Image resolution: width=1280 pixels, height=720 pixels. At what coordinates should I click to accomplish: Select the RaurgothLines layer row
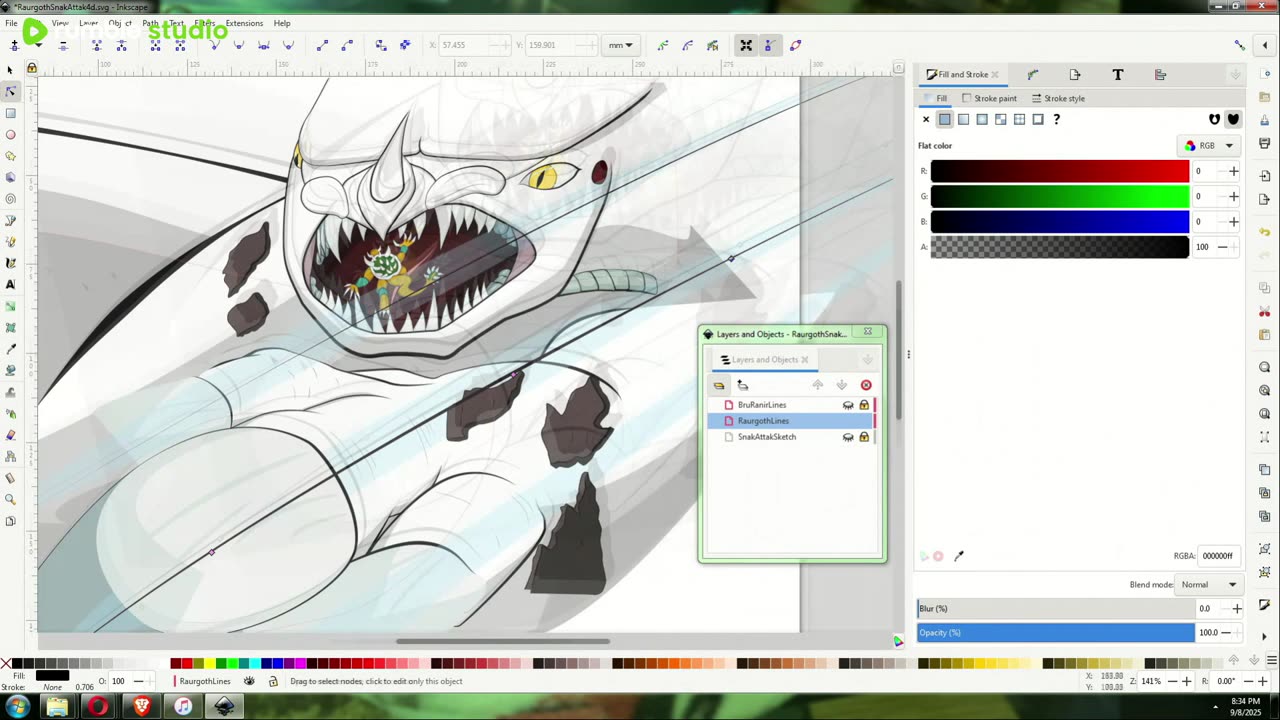click(x=792, y=421)
